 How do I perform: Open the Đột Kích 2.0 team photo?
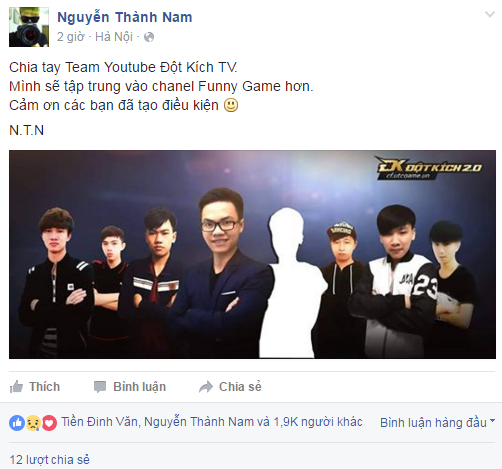click(252, 254)
